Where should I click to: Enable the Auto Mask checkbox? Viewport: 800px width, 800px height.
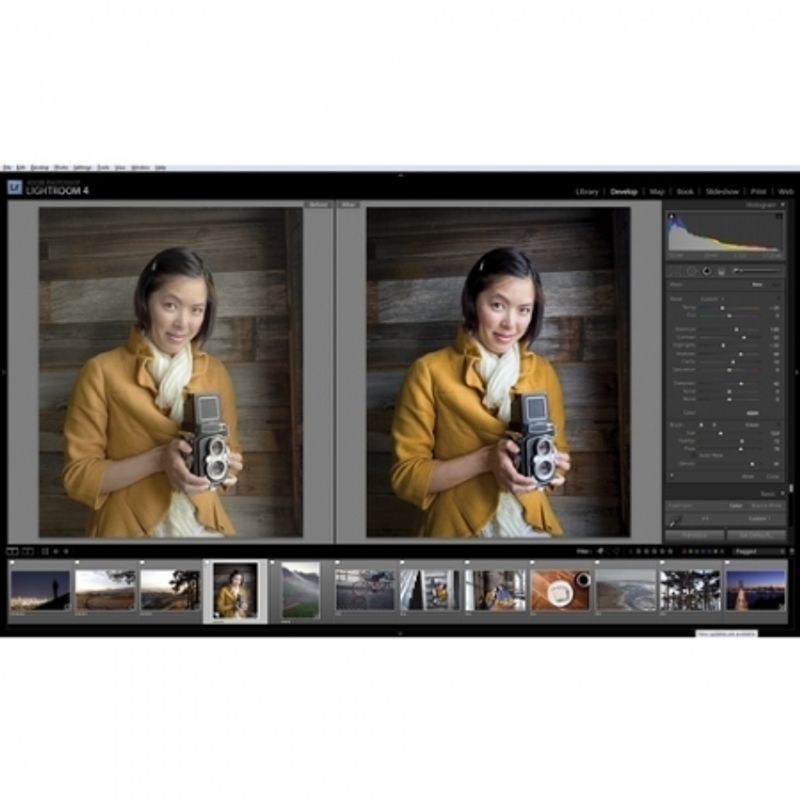point(693,455)
